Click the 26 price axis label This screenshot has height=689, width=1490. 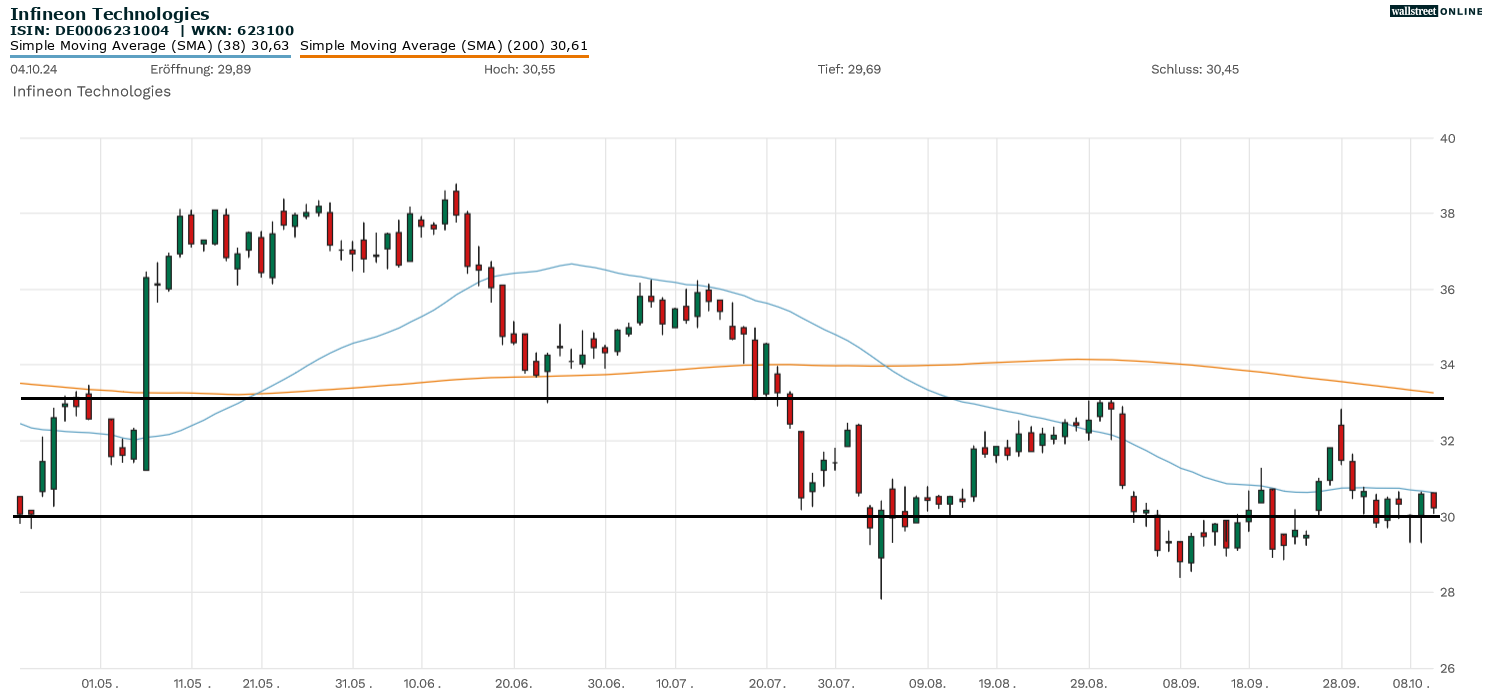tap(1447, 668)
